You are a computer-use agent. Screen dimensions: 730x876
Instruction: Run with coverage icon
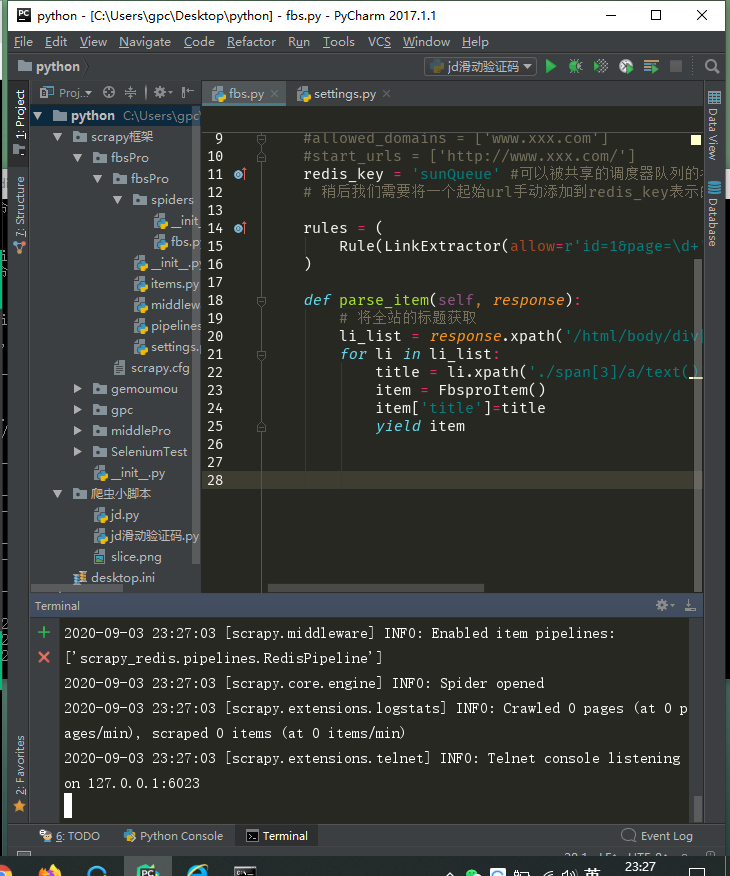pos(600,66)
